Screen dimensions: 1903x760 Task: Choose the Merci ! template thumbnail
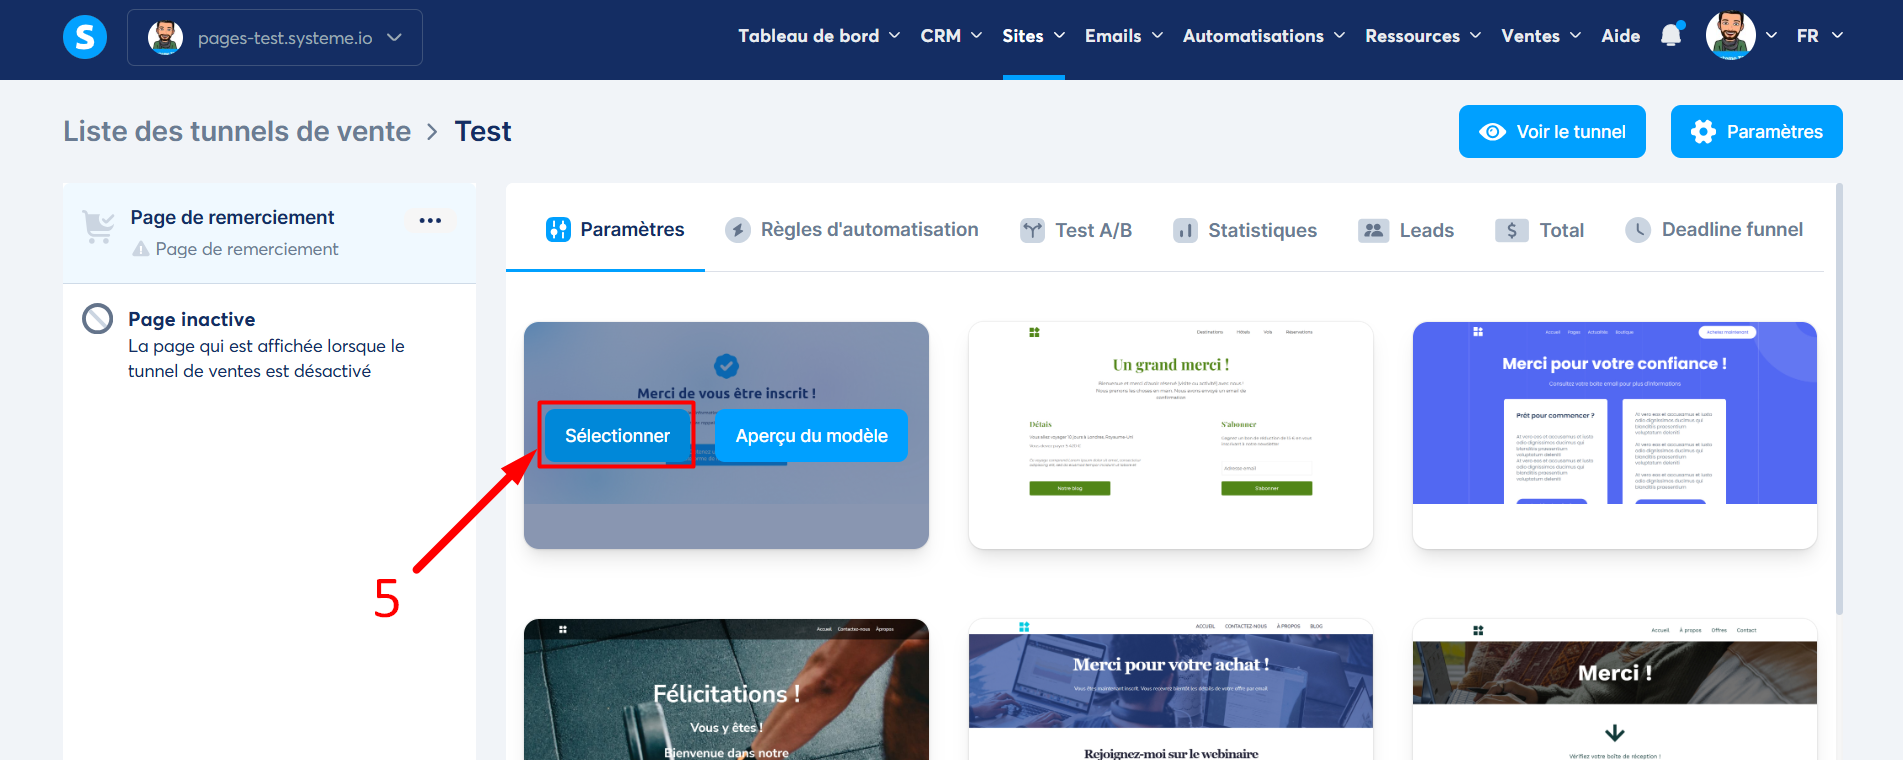click(1614, 689)
